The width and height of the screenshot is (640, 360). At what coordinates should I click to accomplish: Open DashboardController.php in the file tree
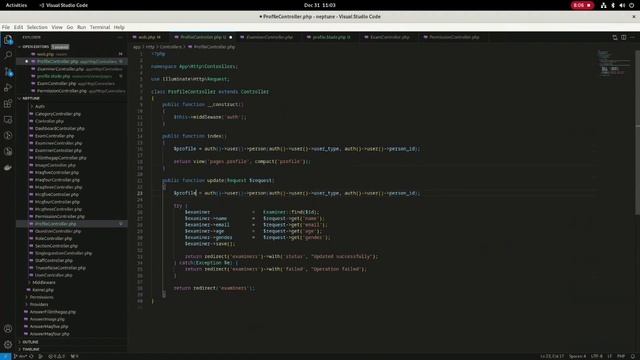click(60, 129)
